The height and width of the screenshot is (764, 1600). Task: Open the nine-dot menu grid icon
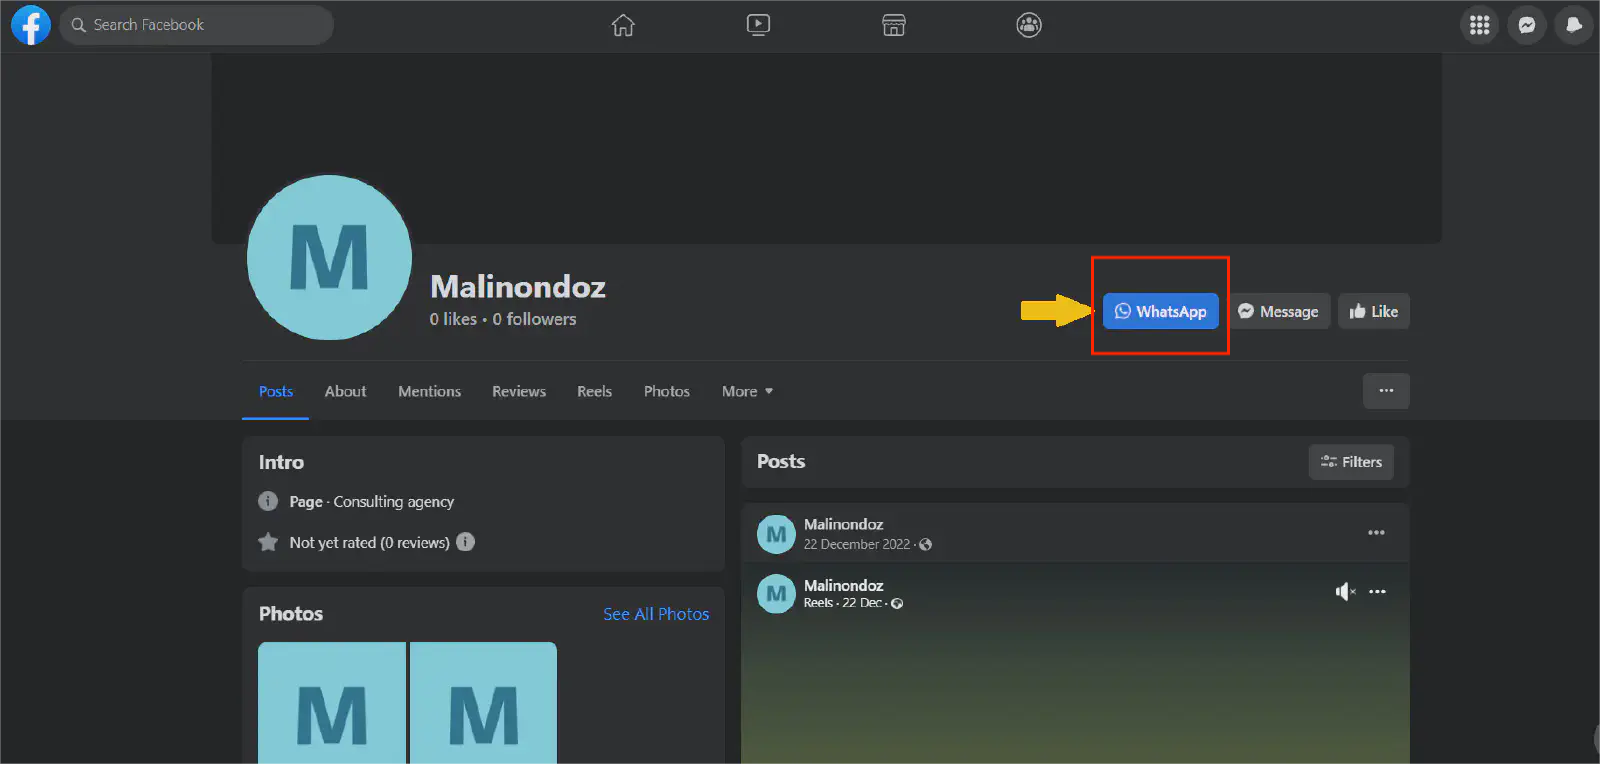click(1480, 25)
